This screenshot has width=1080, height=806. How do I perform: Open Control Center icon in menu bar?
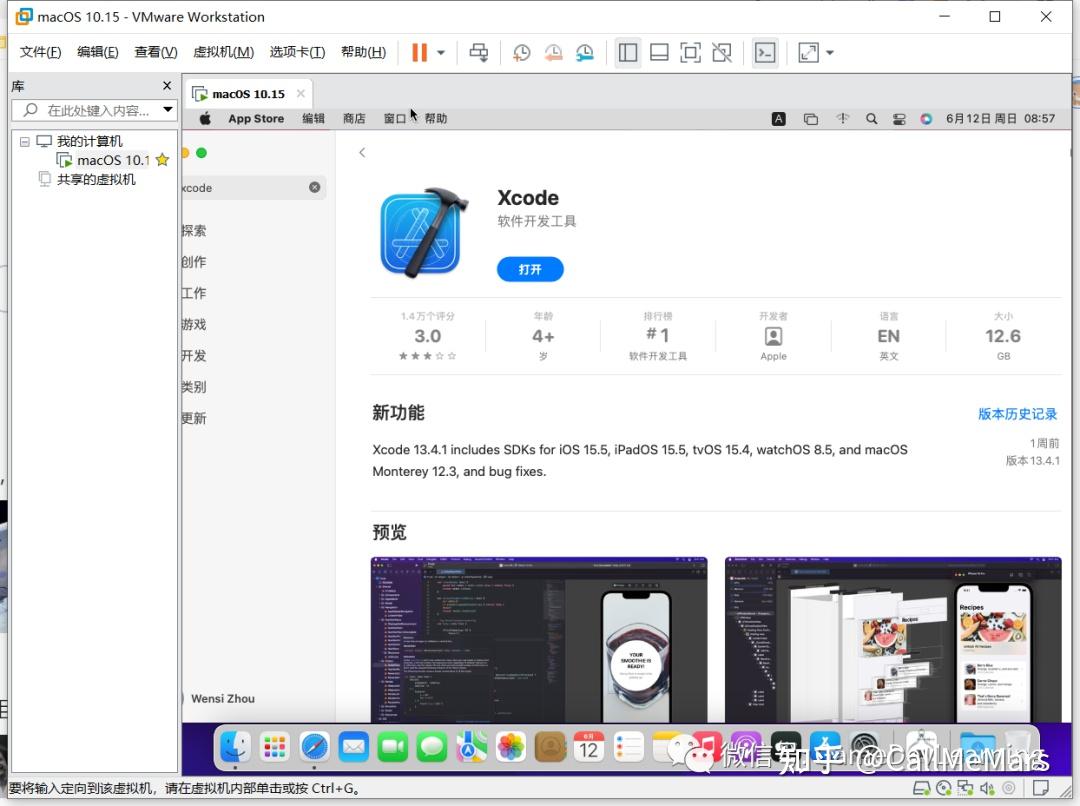[899, 118]
